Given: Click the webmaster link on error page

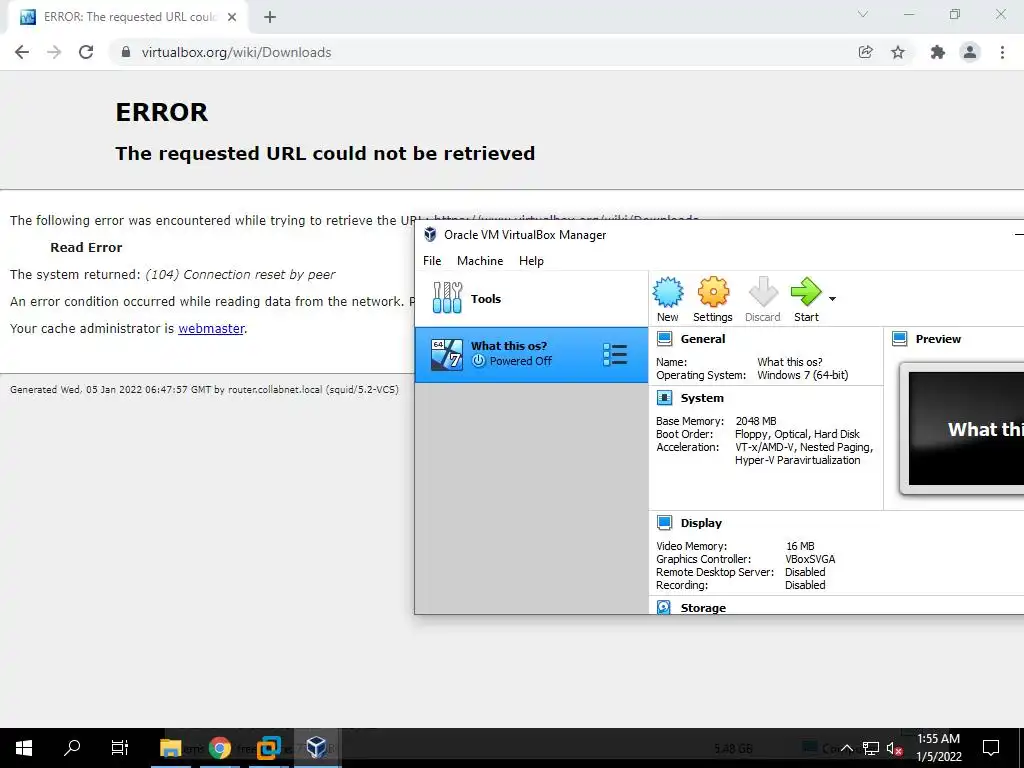Looking at the screenshot, I should click(211, 328).
